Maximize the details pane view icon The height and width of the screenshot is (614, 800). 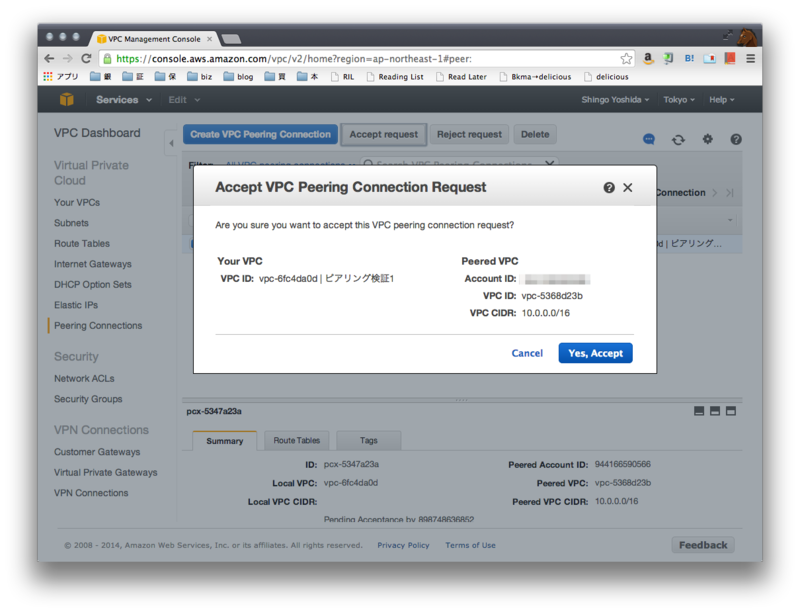pyautogui.click(x=731, y=411)
